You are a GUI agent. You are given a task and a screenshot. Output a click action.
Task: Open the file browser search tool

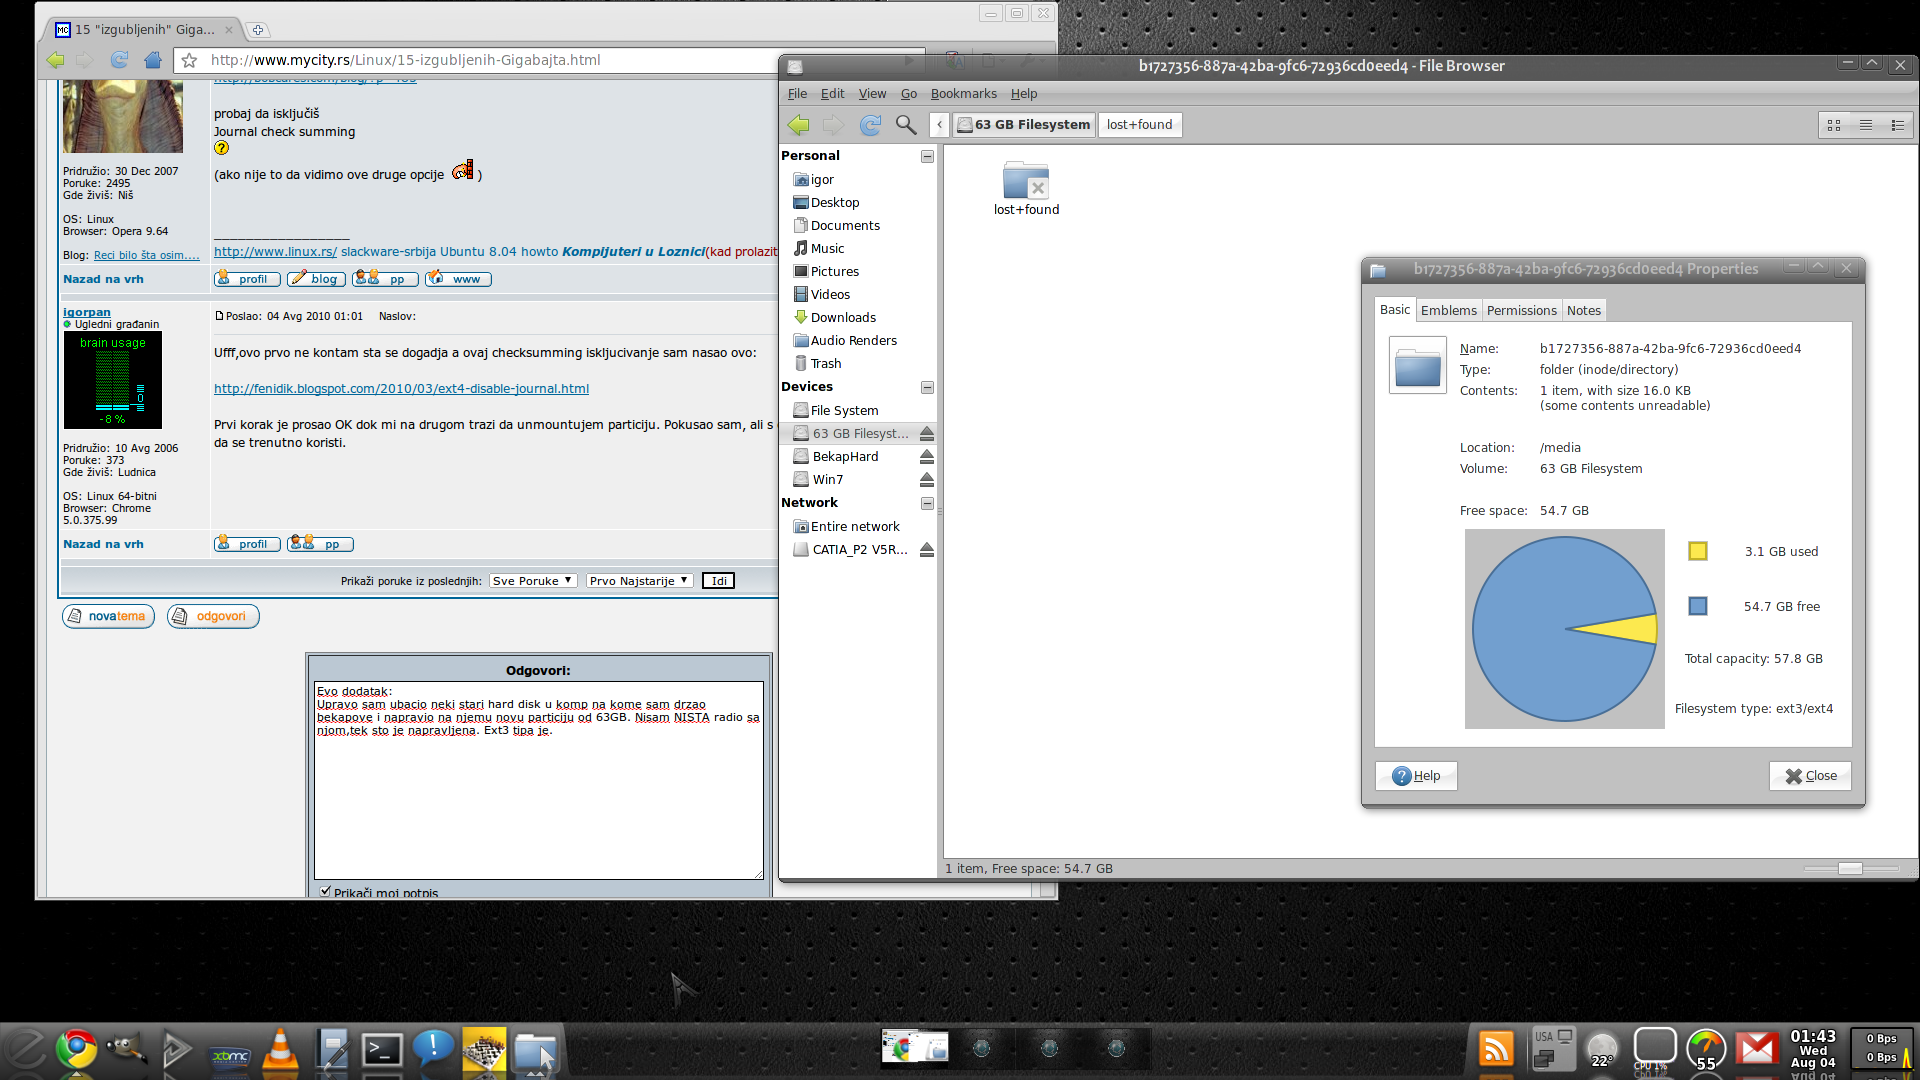[906, 125]
